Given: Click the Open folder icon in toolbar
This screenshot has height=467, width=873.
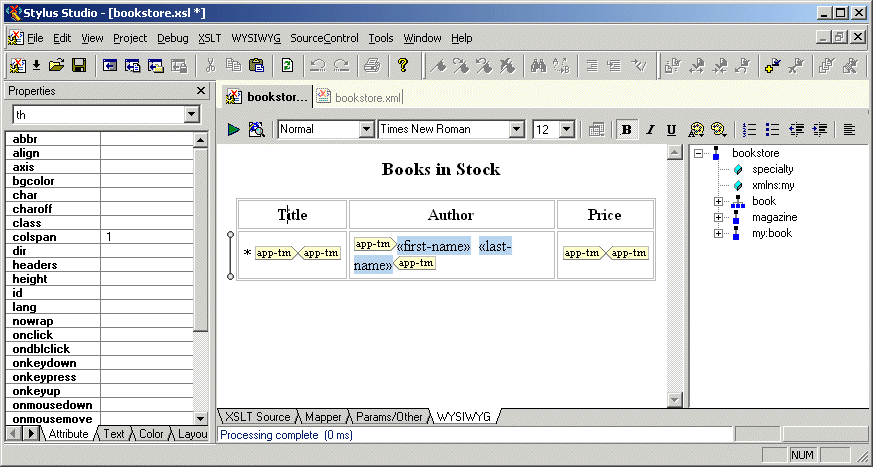Looking at the screenshot, I should (x=57, y=66).
